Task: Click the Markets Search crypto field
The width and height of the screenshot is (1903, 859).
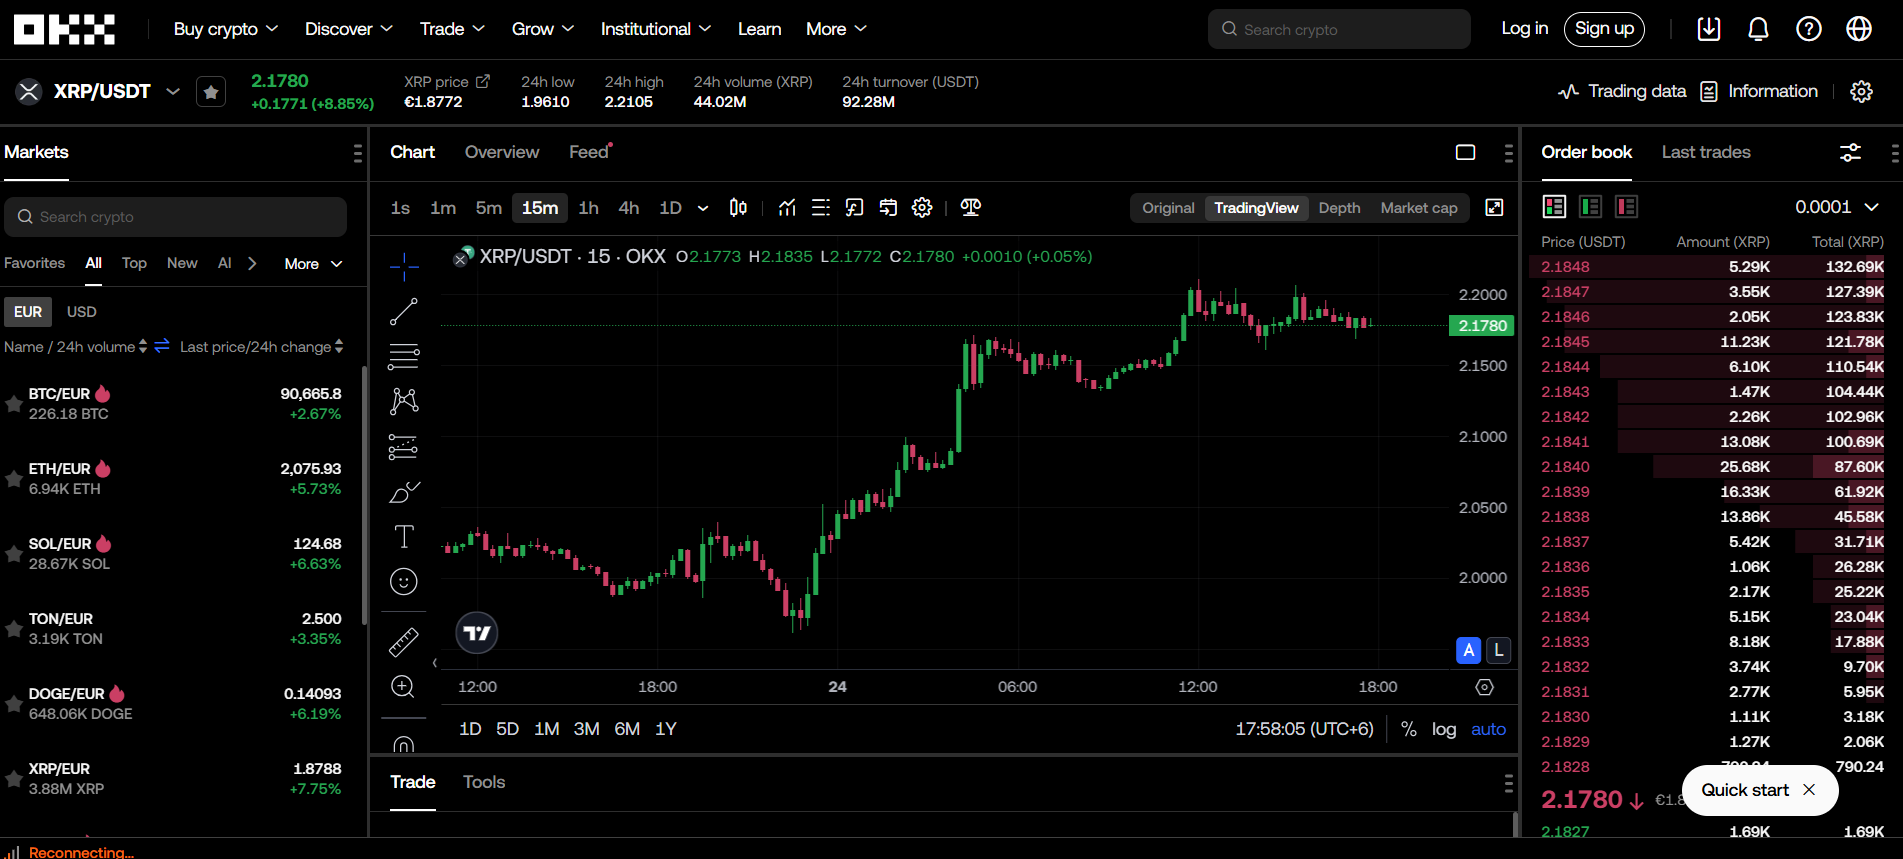Action: 175,217
